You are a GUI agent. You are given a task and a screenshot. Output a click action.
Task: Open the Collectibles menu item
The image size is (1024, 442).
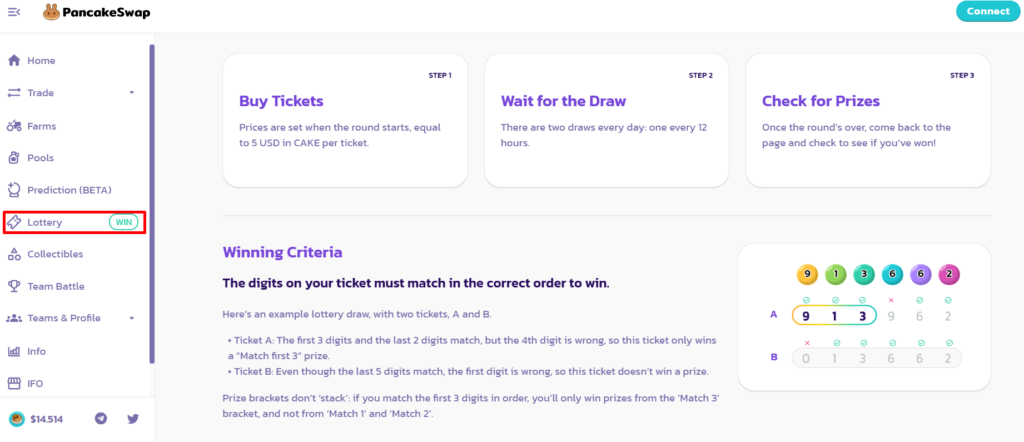pos(55,254)
